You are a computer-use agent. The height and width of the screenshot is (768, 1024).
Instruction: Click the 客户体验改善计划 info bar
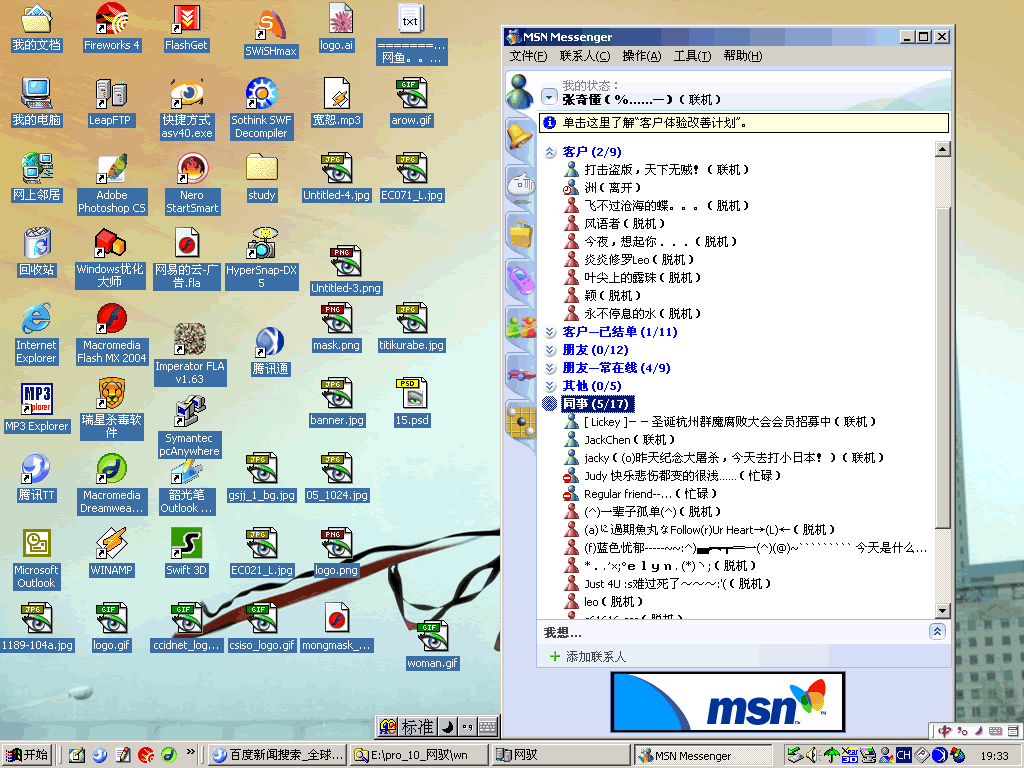pyautogui.click(x=743, y=123)
